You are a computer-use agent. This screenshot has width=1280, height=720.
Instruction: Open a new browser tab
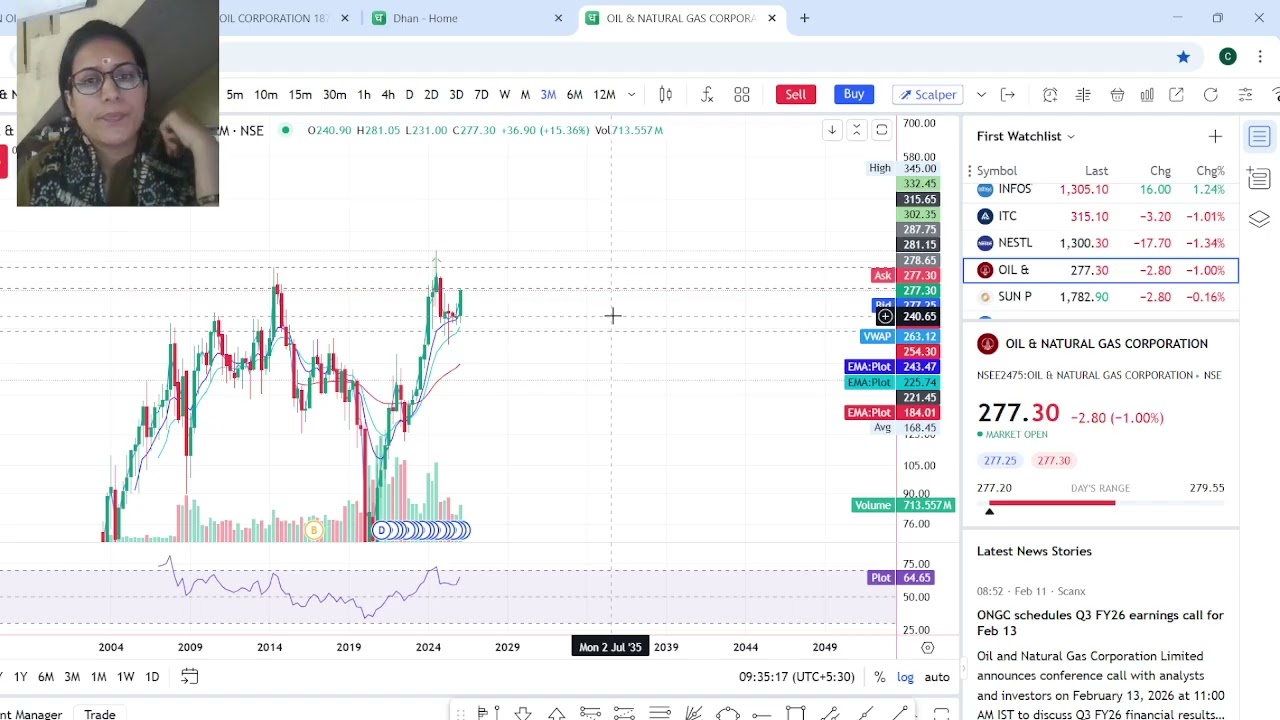tap(804, 18)
